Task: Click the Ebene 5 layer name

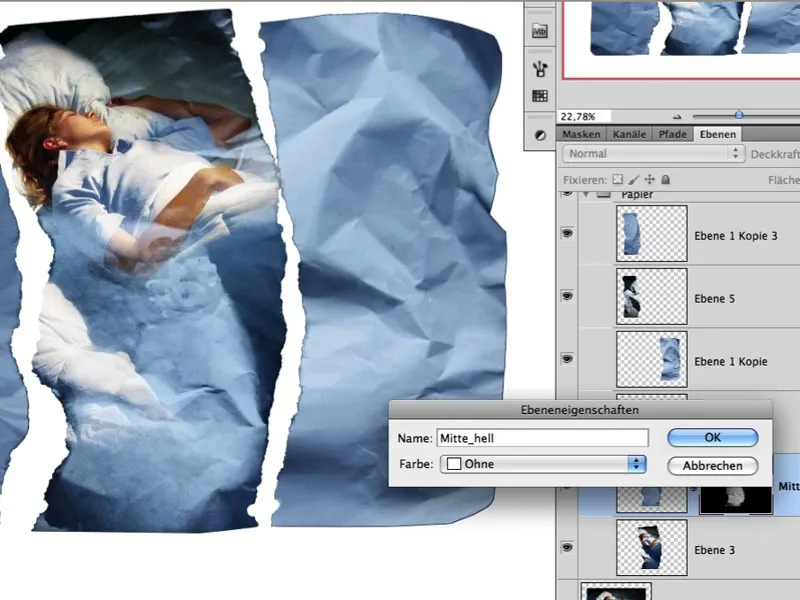Action: pos(714,298)
